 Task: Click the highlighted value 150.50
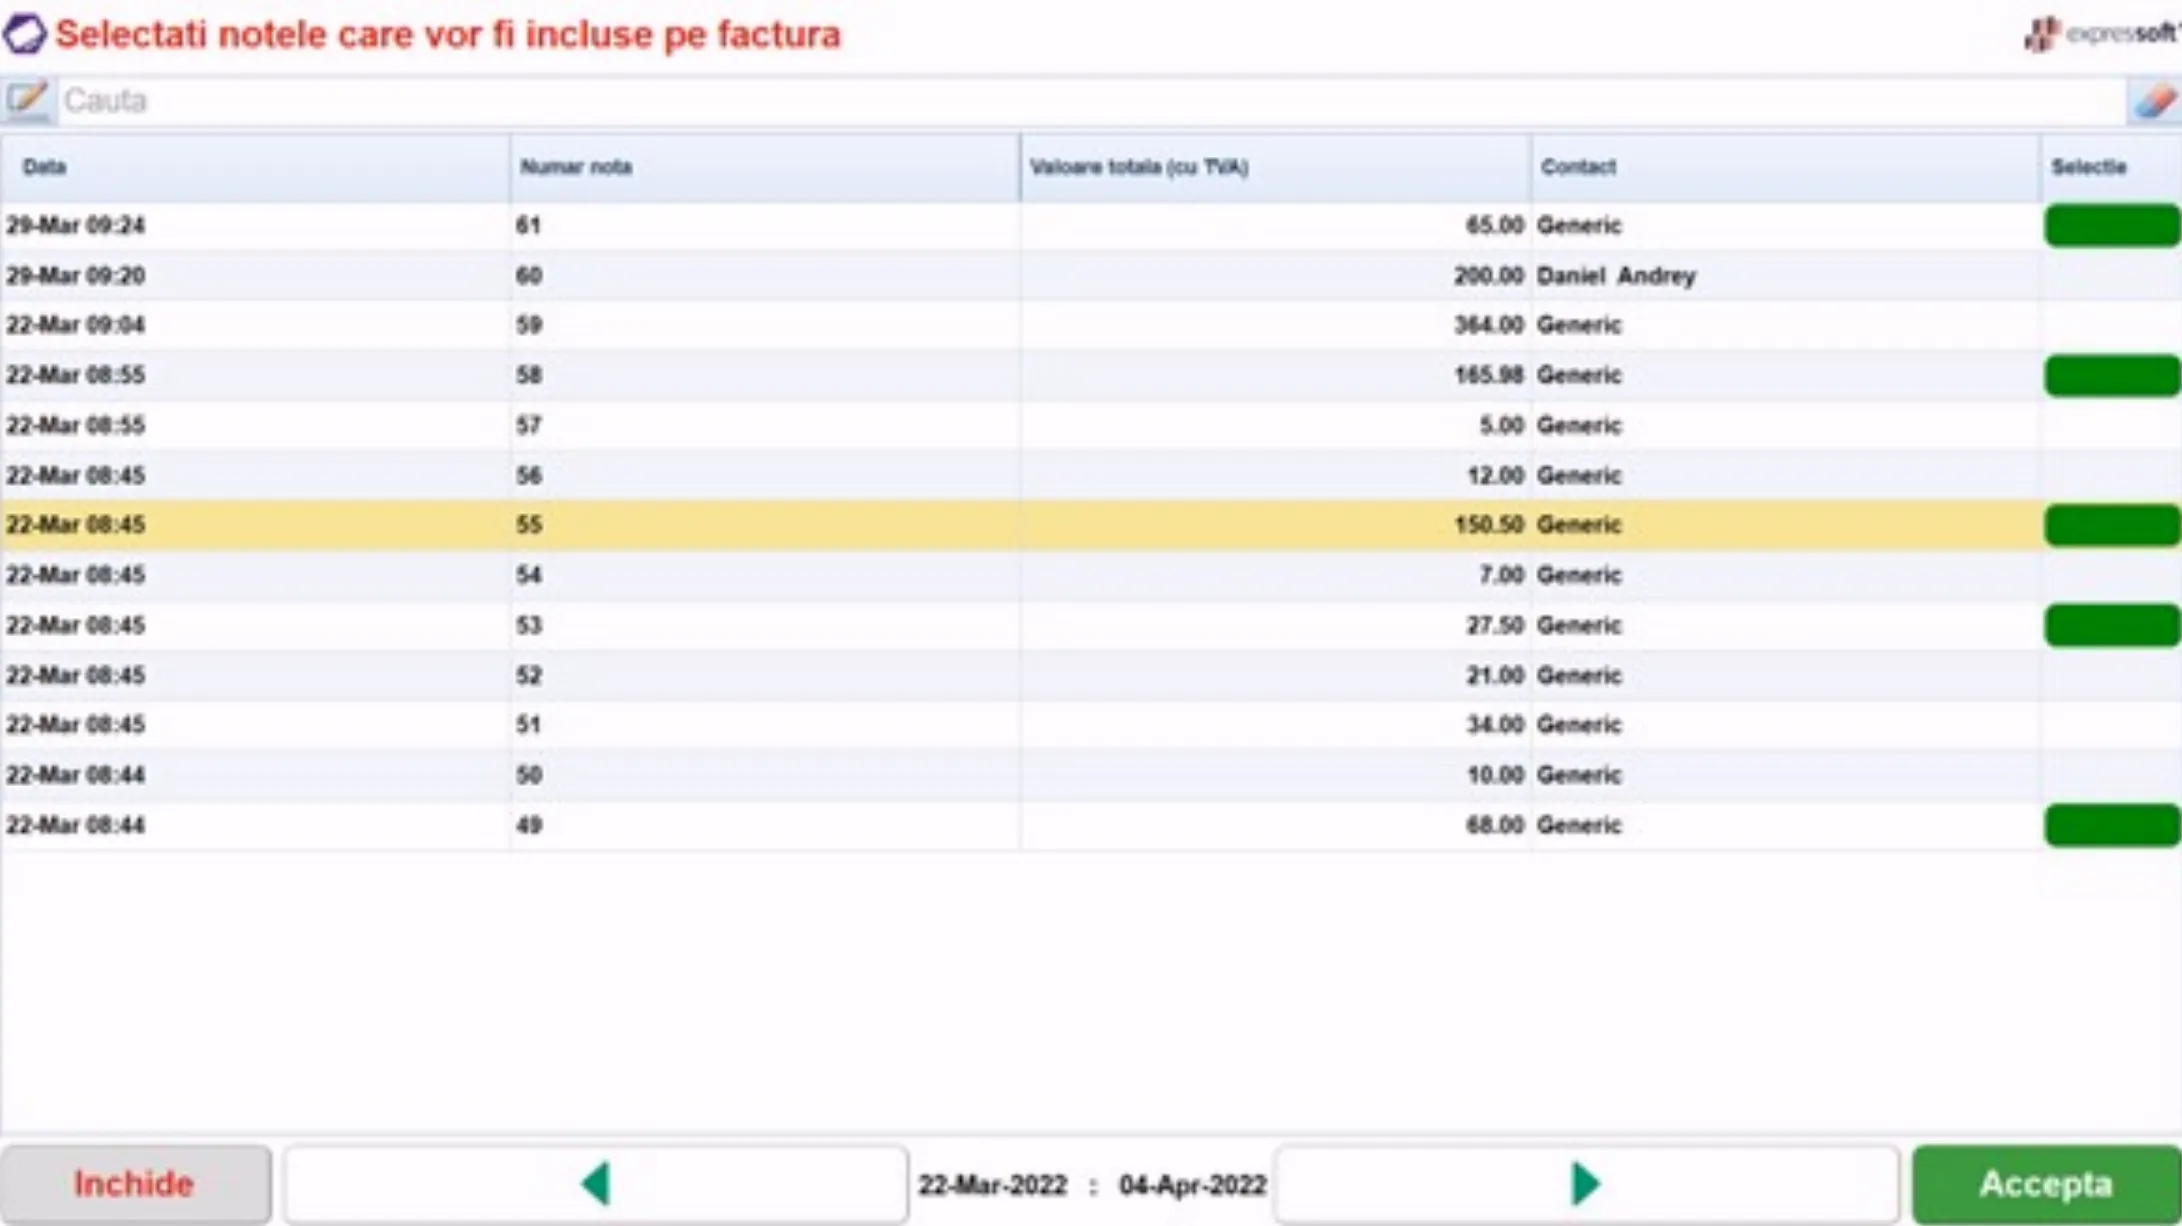(1488, 525)
